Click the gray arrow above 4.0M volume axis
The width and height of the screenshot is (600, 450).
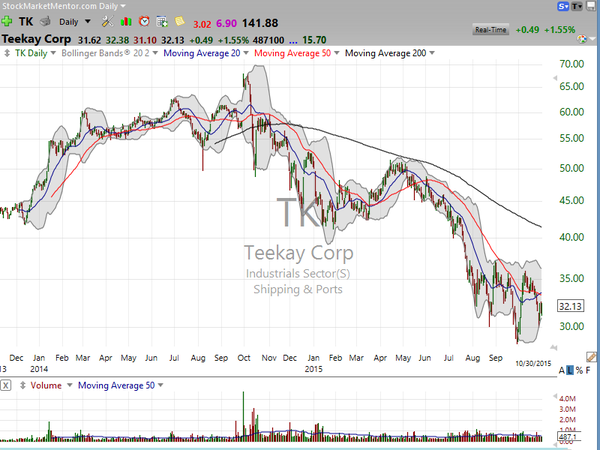554,396
